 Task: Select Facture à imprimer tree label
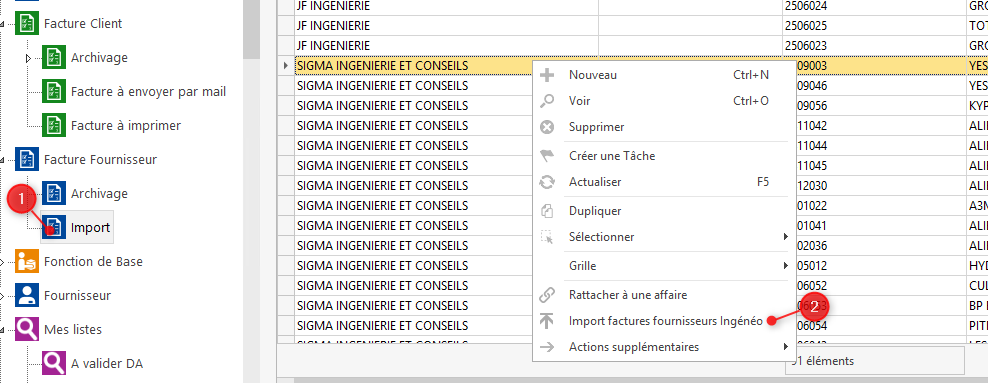(x=126, y=126)
